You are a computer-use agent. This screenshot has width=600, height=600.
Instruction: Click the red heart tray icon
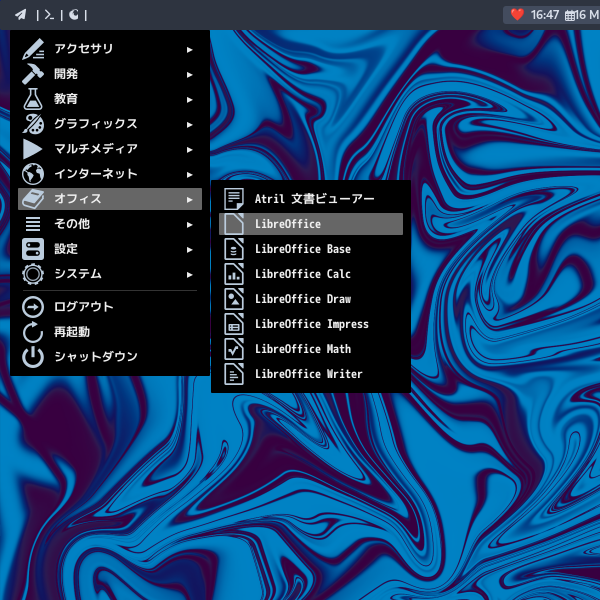pyautogui.click(x=517, y=15)
